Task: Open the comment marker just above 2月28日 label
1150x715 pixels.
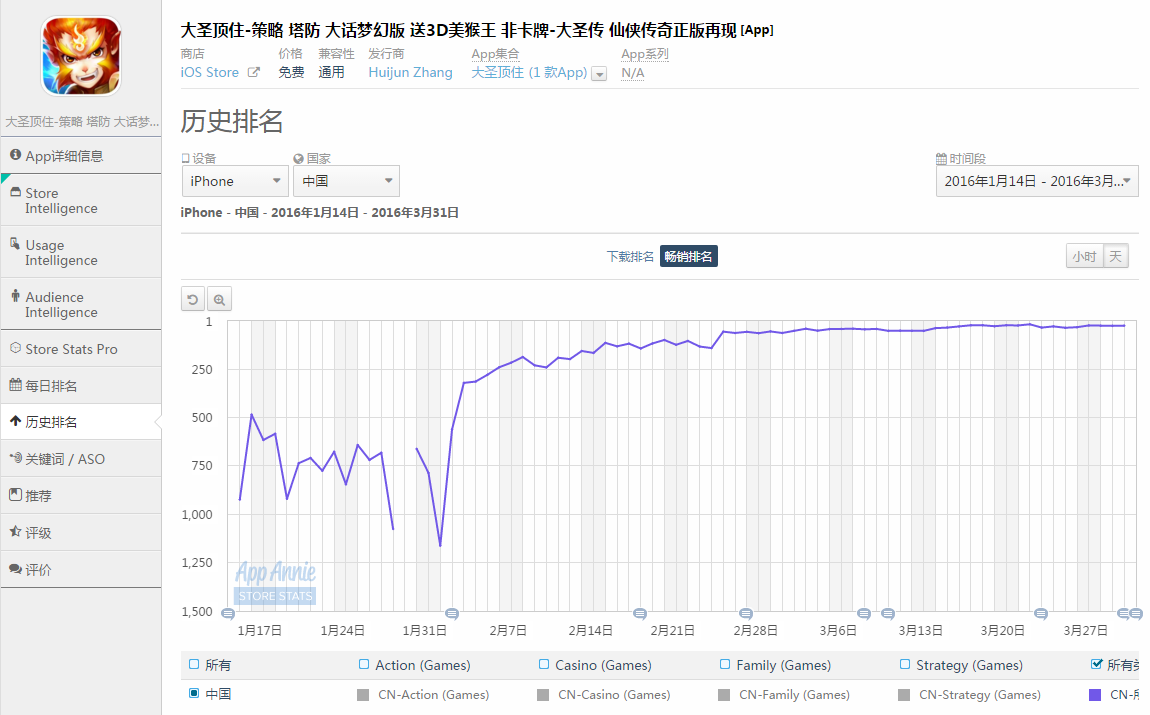Action: click(746, 614)
